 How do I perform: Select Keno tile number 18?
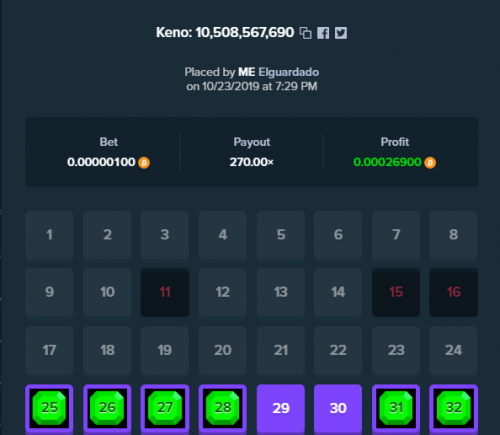point(107,350)
